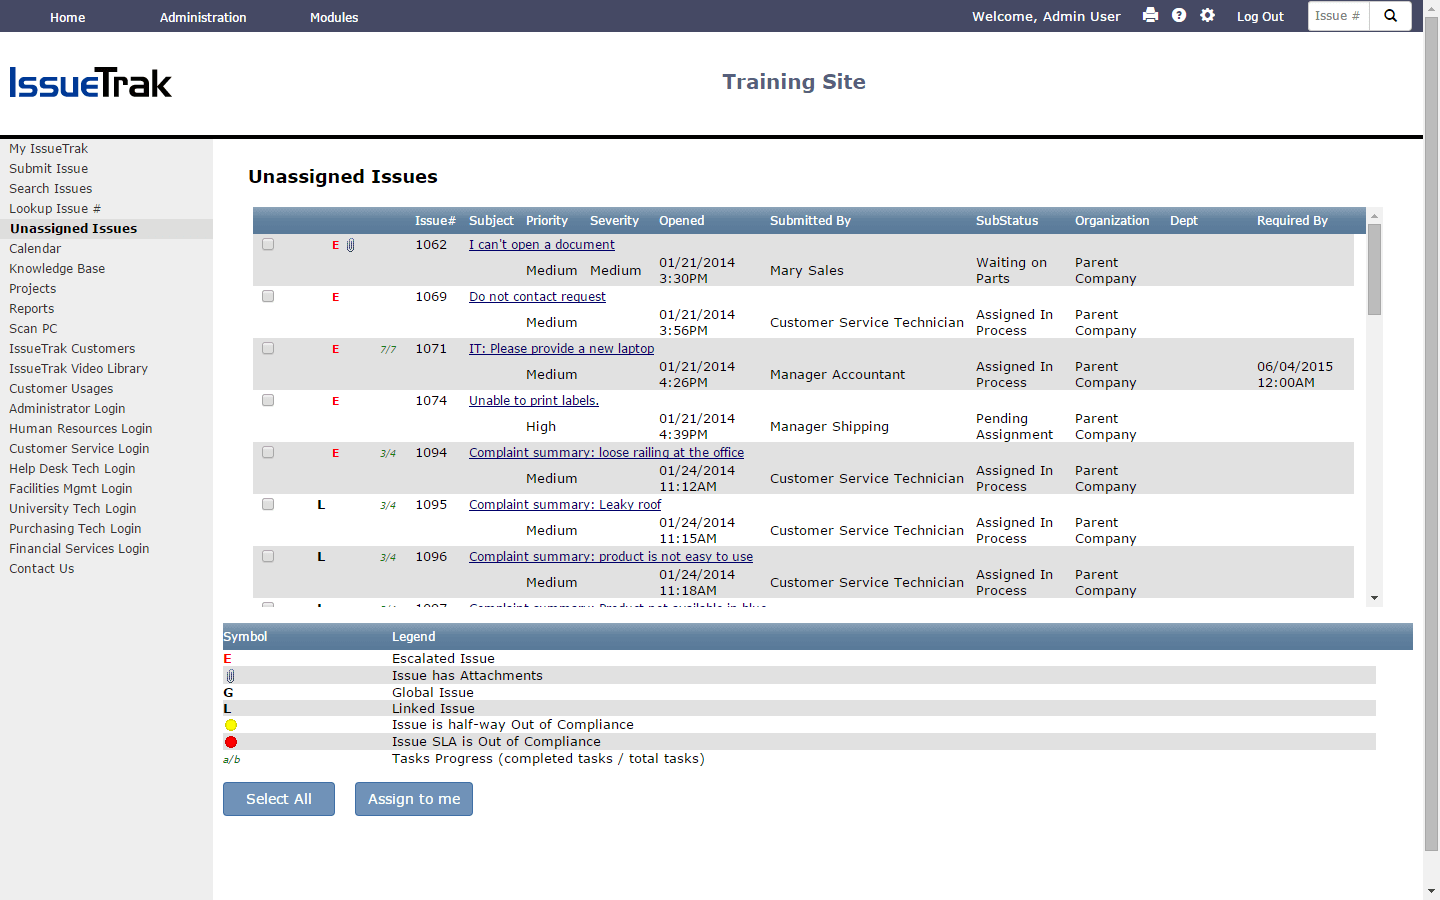Open the Modules dropdown menu

click(333, 17)
